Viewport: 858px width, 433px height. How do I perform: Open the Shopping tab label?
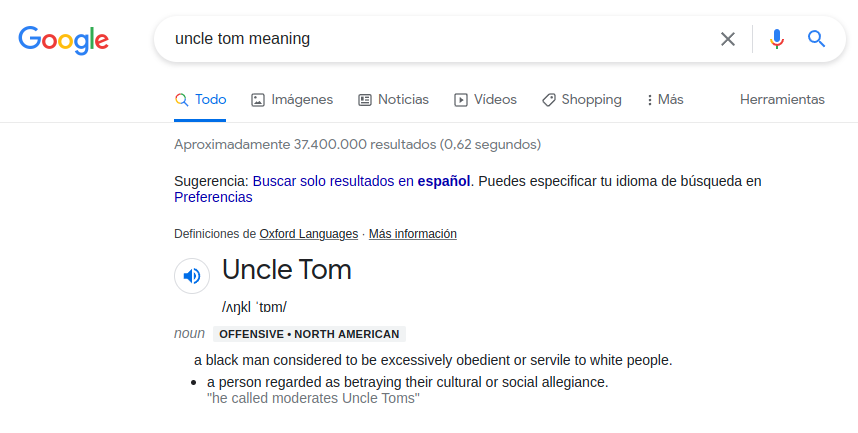(592, 100)
